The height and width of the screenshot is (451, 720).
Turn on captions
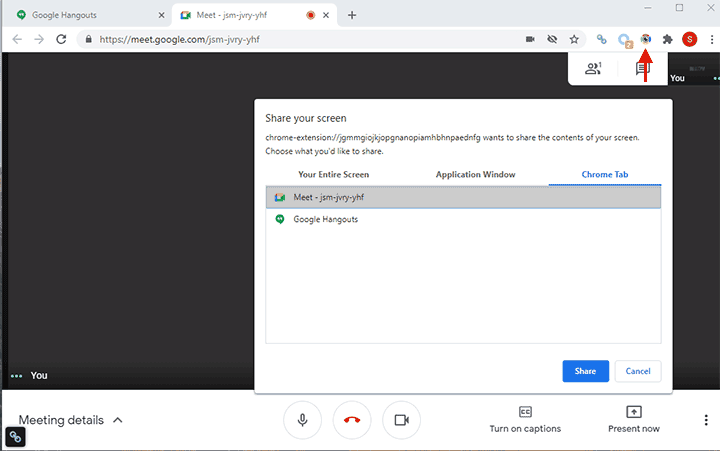pyautogui.click(x=525, y=419)
